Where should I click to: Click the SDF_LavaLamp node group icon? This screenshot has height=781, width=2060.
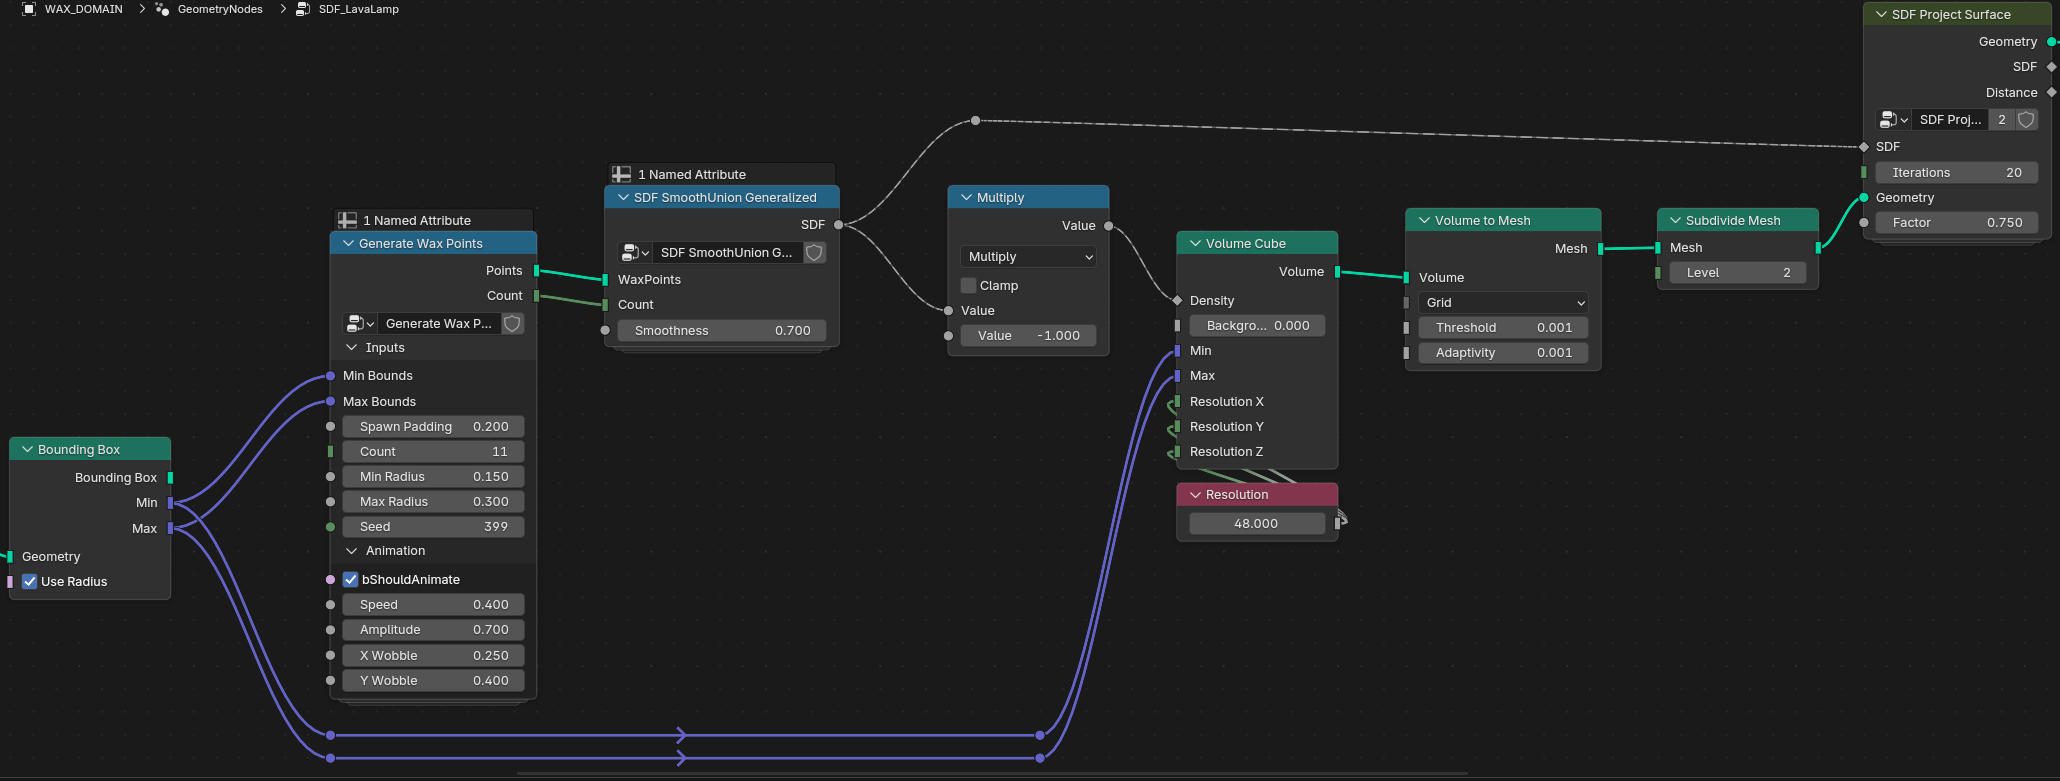coord(303,9)
